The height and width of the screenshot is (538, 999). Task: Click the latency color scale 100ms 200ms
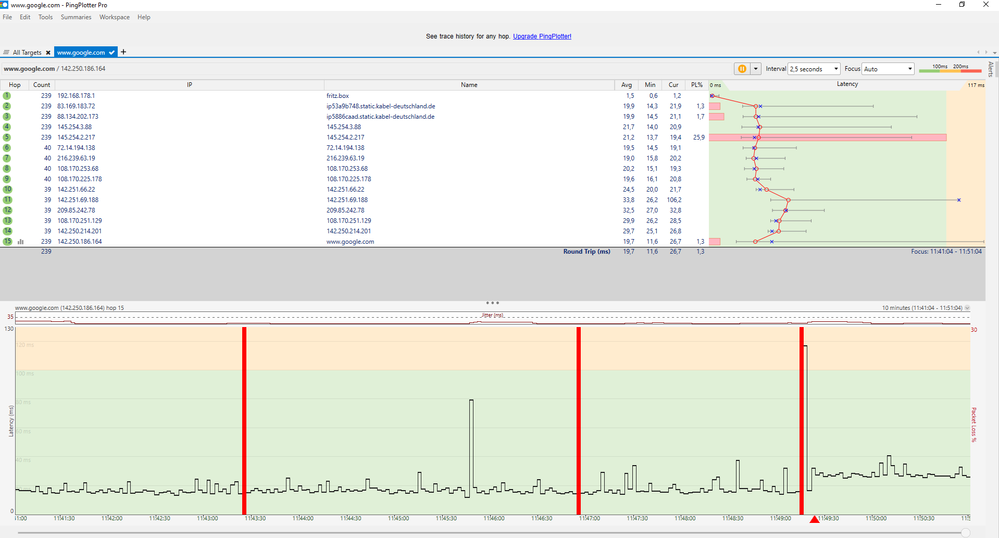click(x=951, y=68)
